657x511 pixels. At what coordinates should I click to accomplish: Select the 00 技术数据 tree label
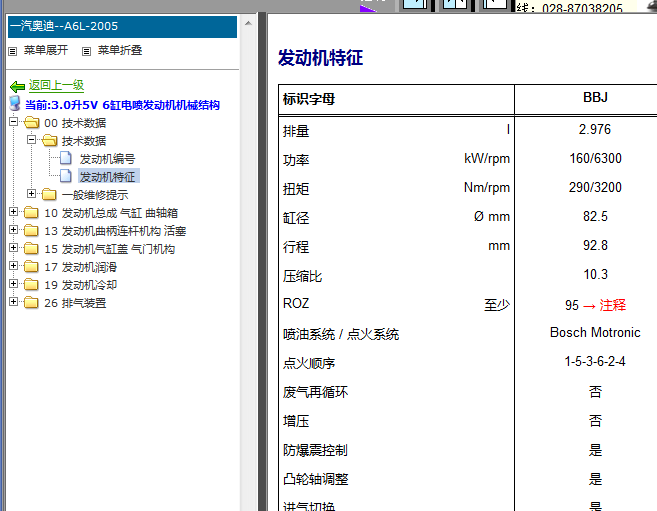tap(75, 123)
